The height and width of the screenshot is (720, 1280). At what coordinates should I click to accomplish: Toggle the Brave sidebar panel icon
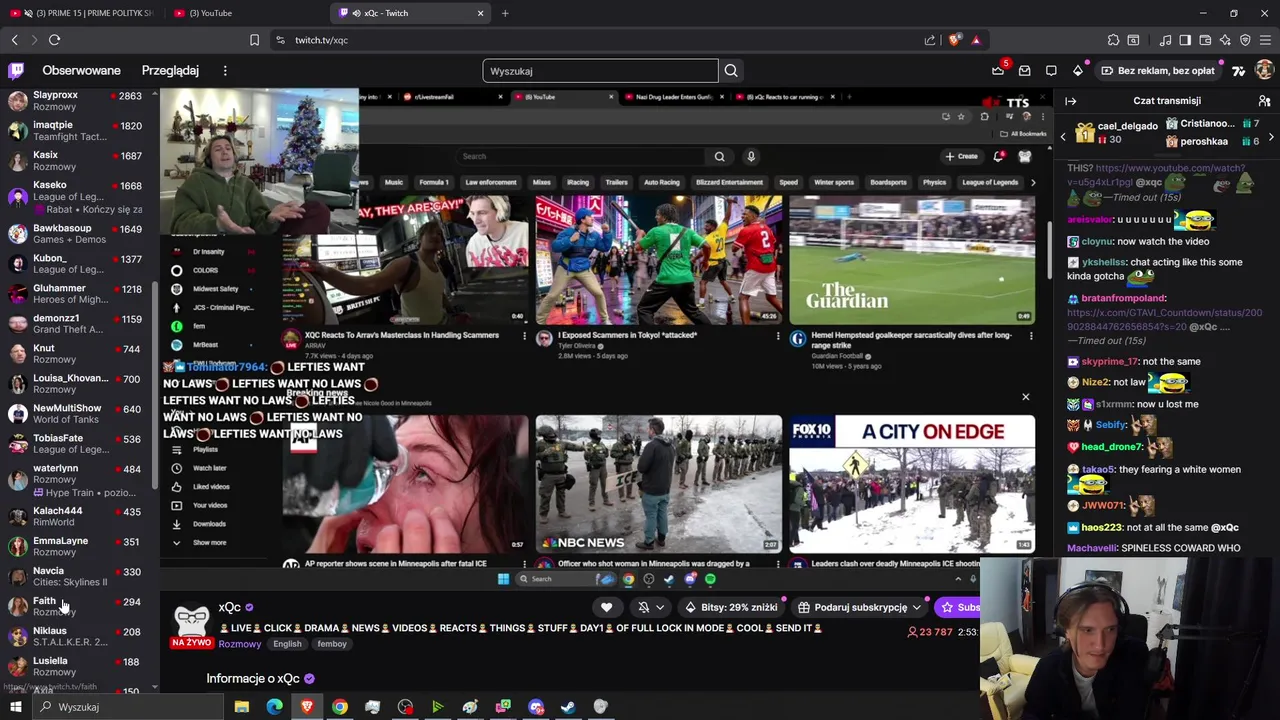click(1185, 40)
